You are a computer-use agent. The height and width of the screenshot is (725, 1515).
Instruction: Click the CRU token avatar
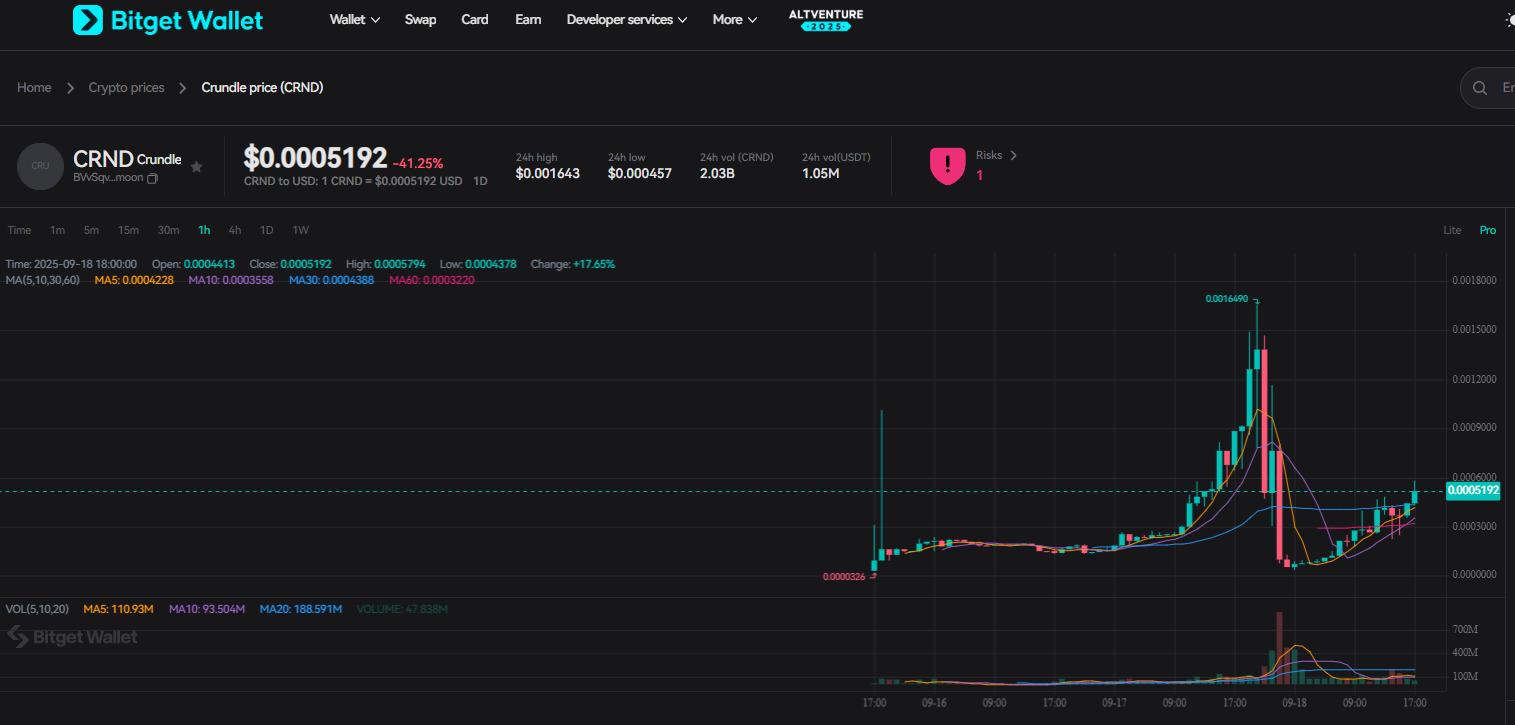(40, 166)
